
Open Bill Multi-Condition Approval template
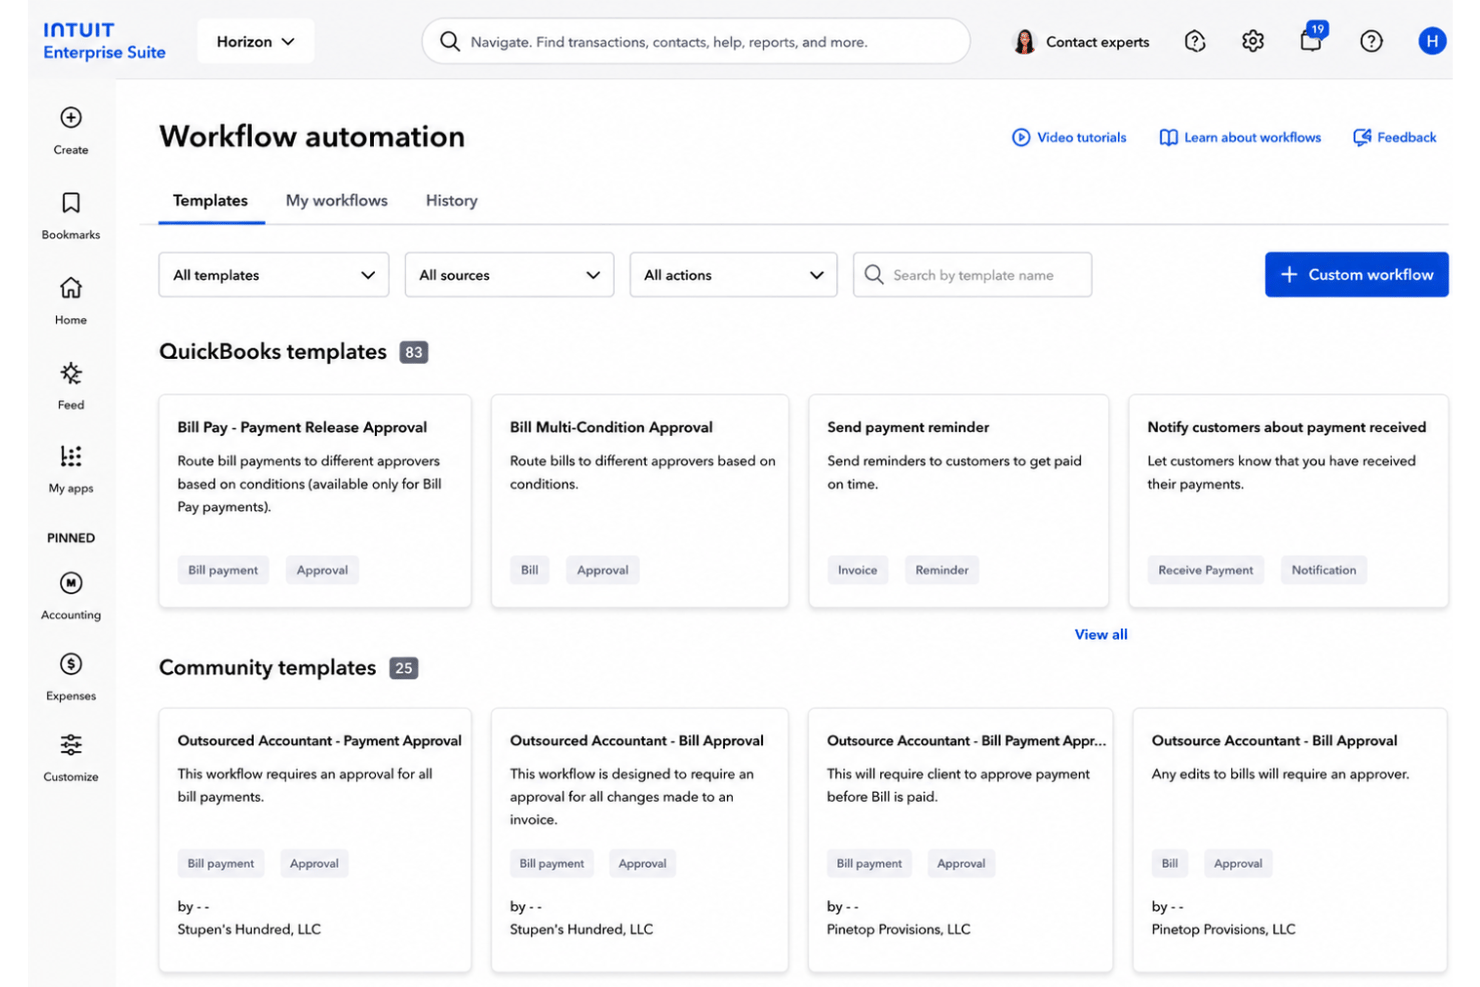640,500
